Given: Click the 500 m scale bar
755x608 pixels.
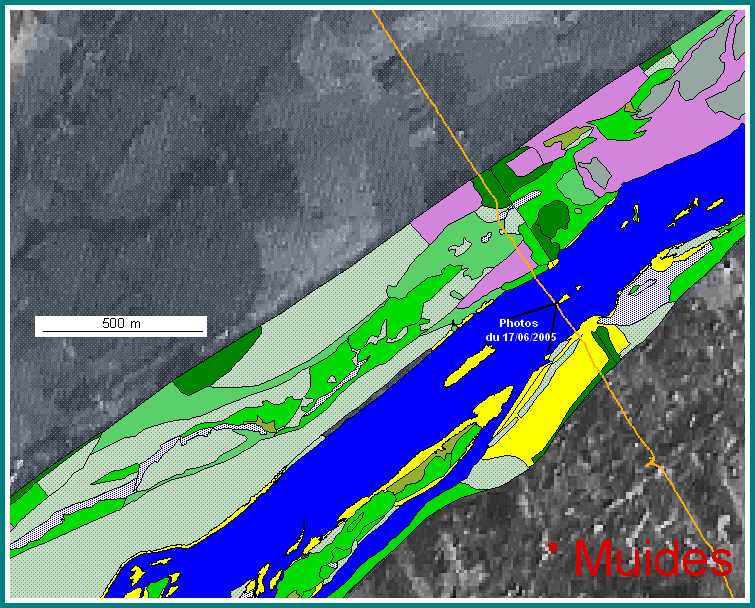Looking at the screenshot, I should click(121, 326).
